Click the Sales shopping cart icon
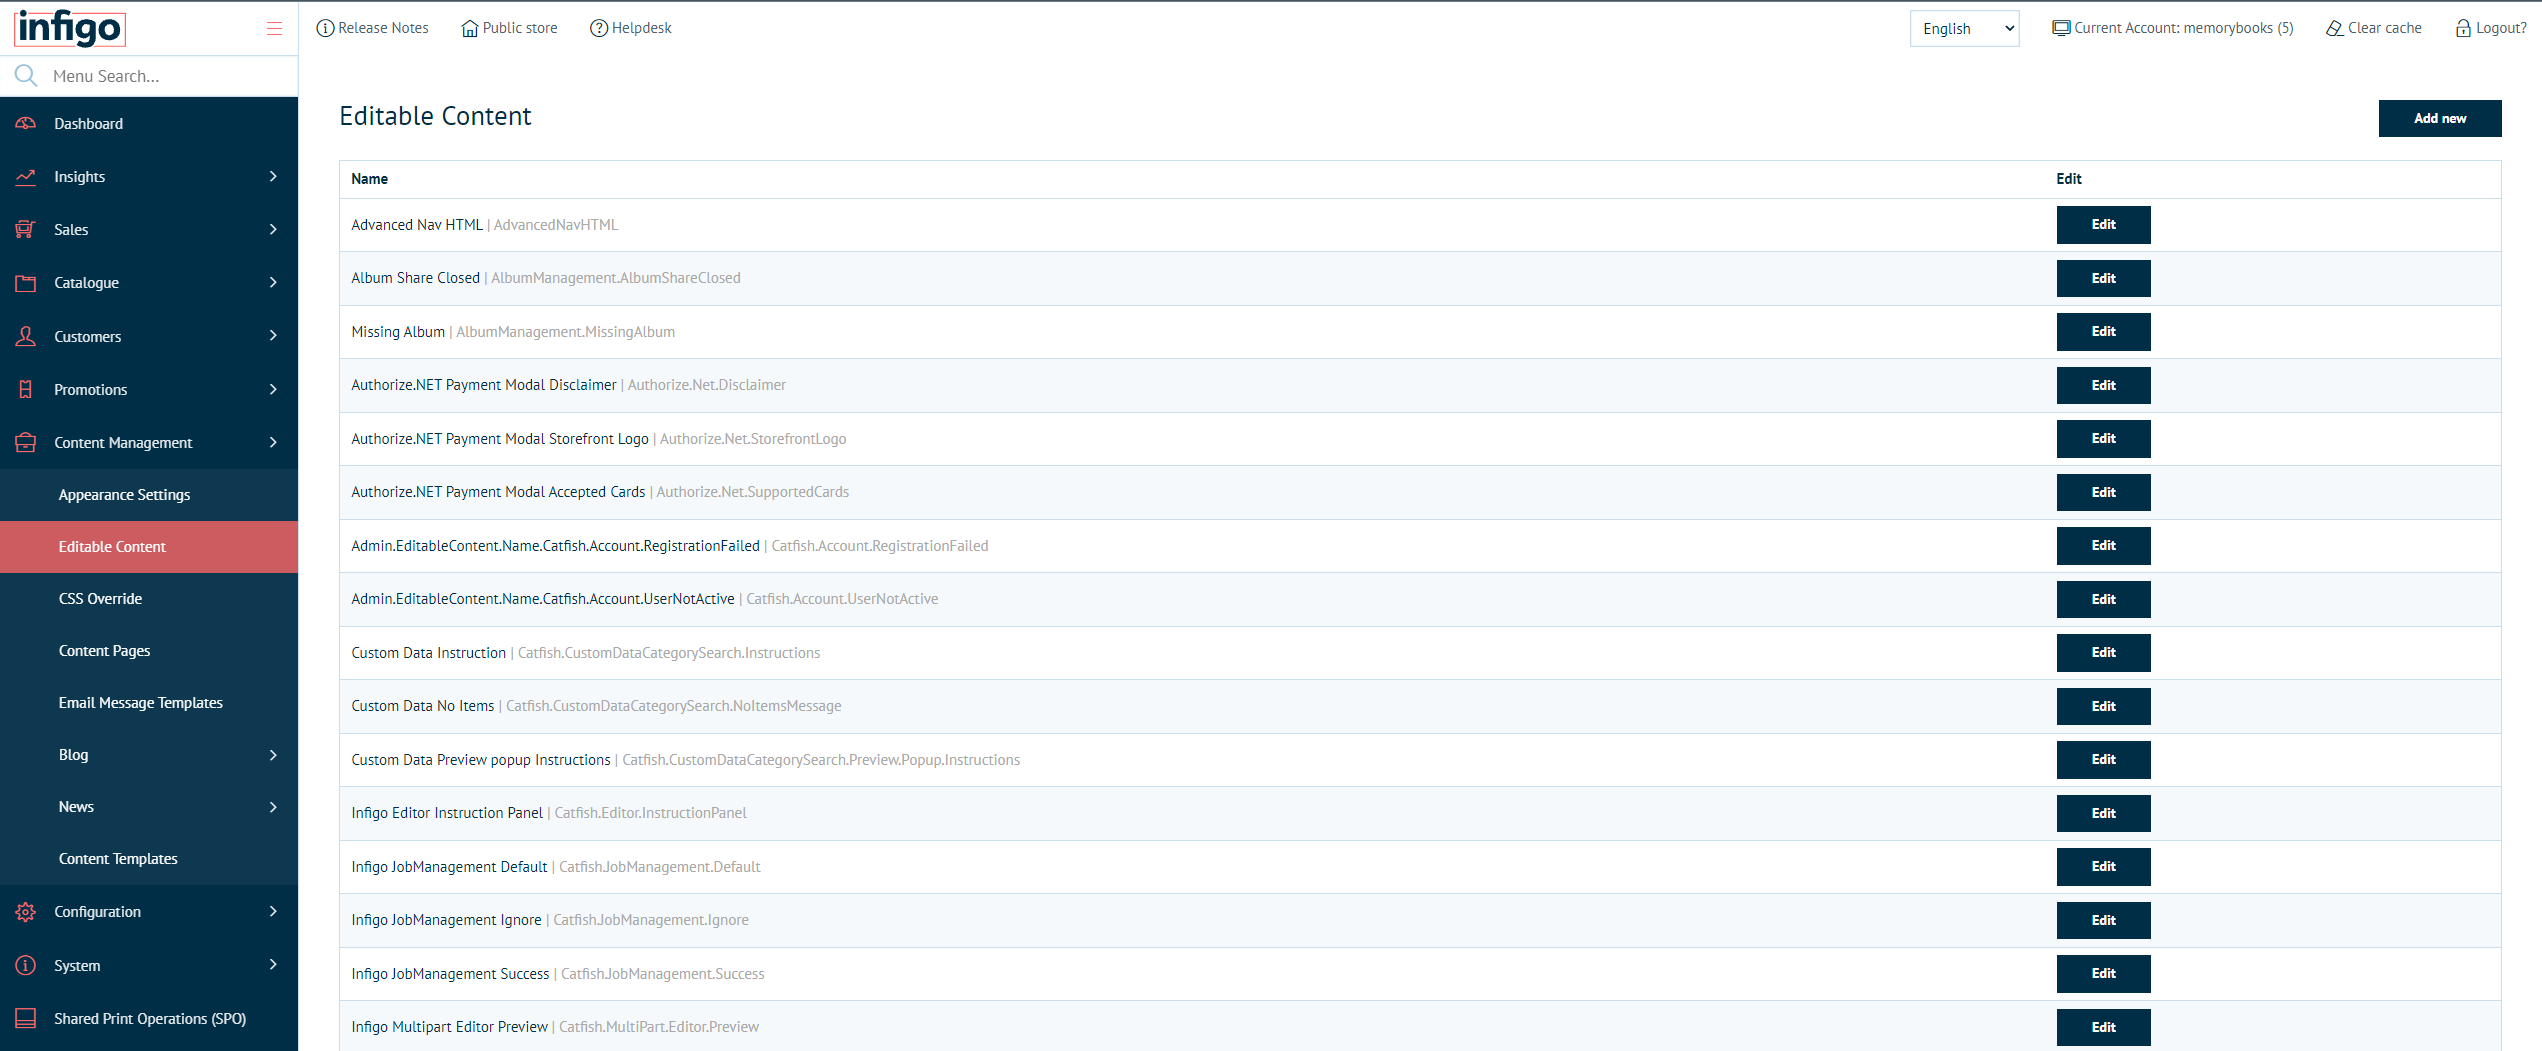The width and height of the screenshot is (2542, 1051). coord(26,229)
